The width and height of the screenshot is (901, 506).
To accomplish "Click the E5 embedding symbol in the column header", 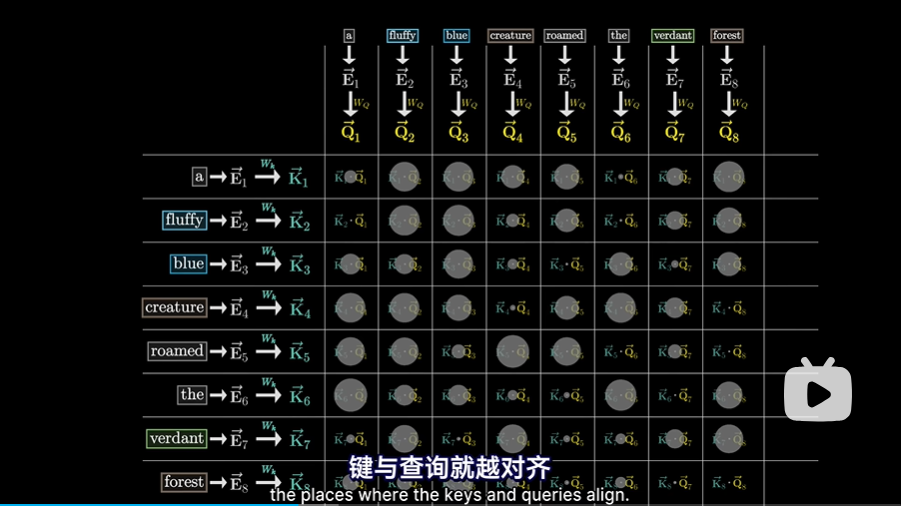I will point(565,79).
